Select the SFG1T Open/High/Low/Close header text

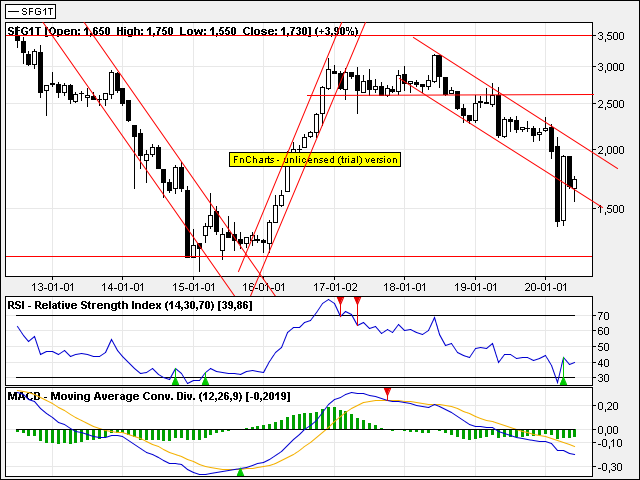pos(183,31)
